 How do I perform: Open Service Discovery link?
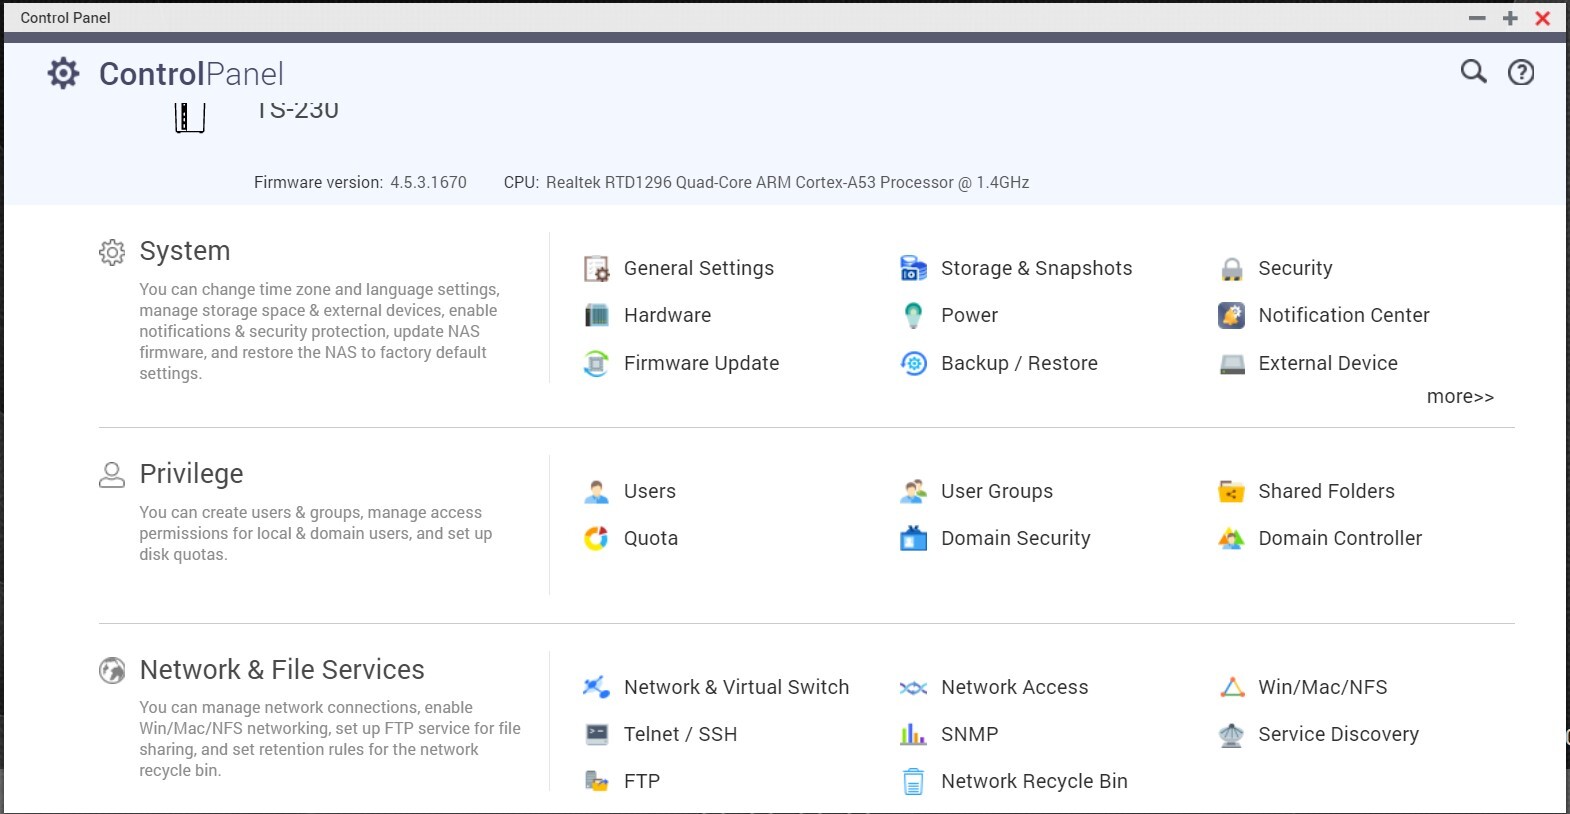coord(1338,734)
